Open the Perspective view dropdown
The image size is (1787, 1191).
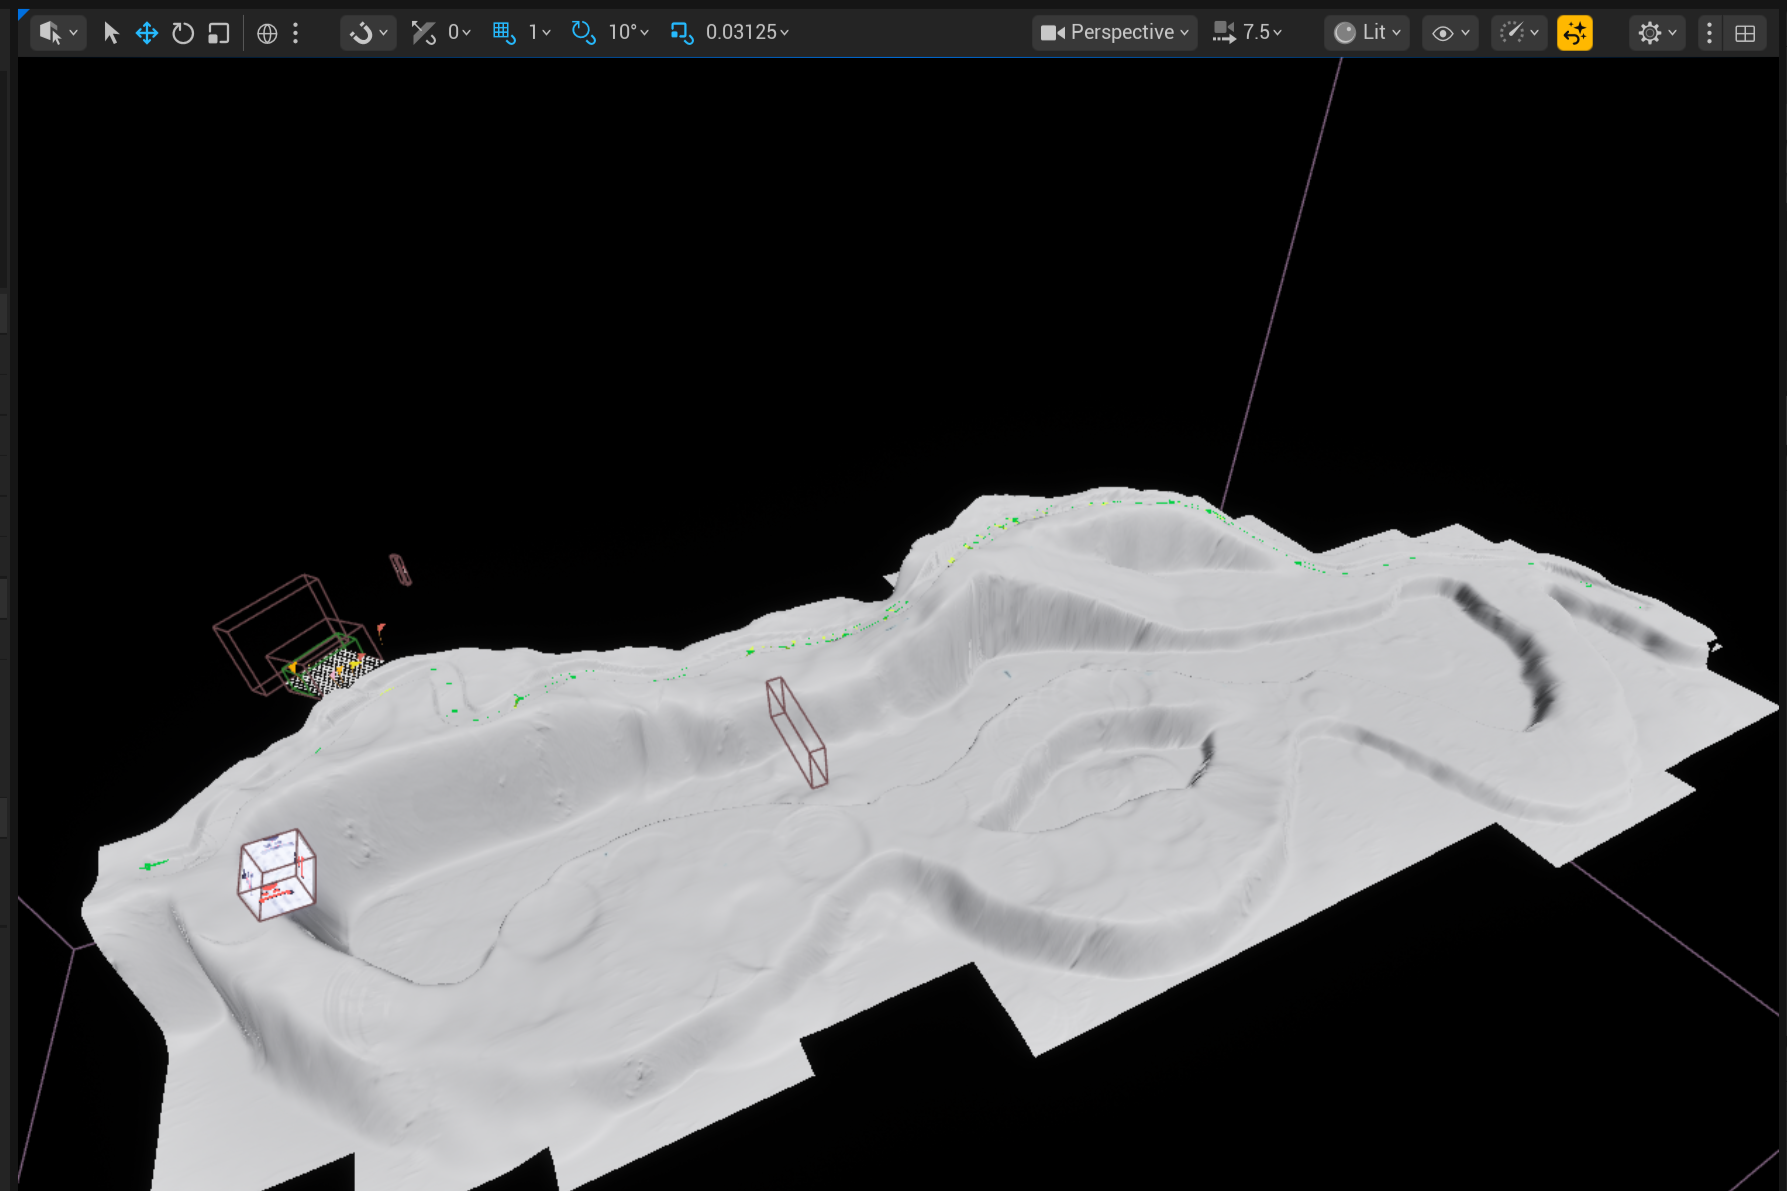[1113, 32]
